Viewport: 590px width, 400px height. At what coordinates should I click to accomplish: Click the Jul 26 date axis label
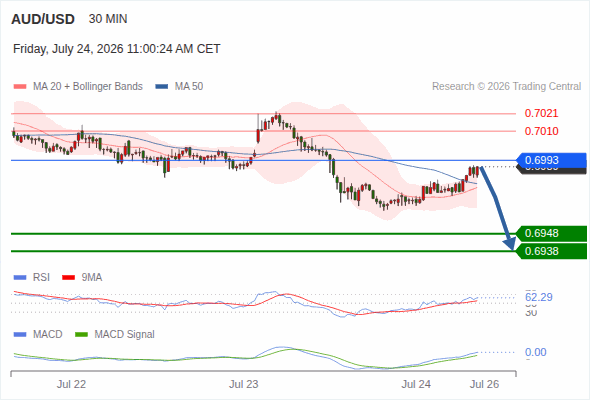(484, 385)
